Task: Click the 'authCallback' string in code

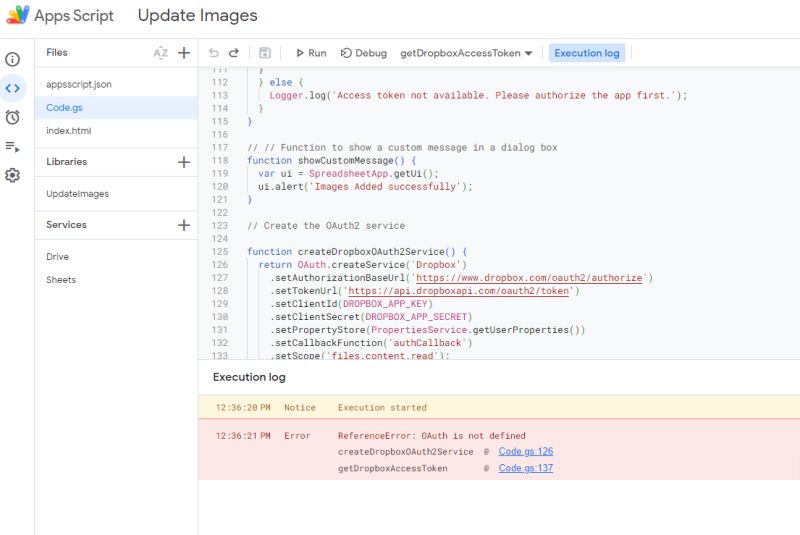Action: pos(427,343)
